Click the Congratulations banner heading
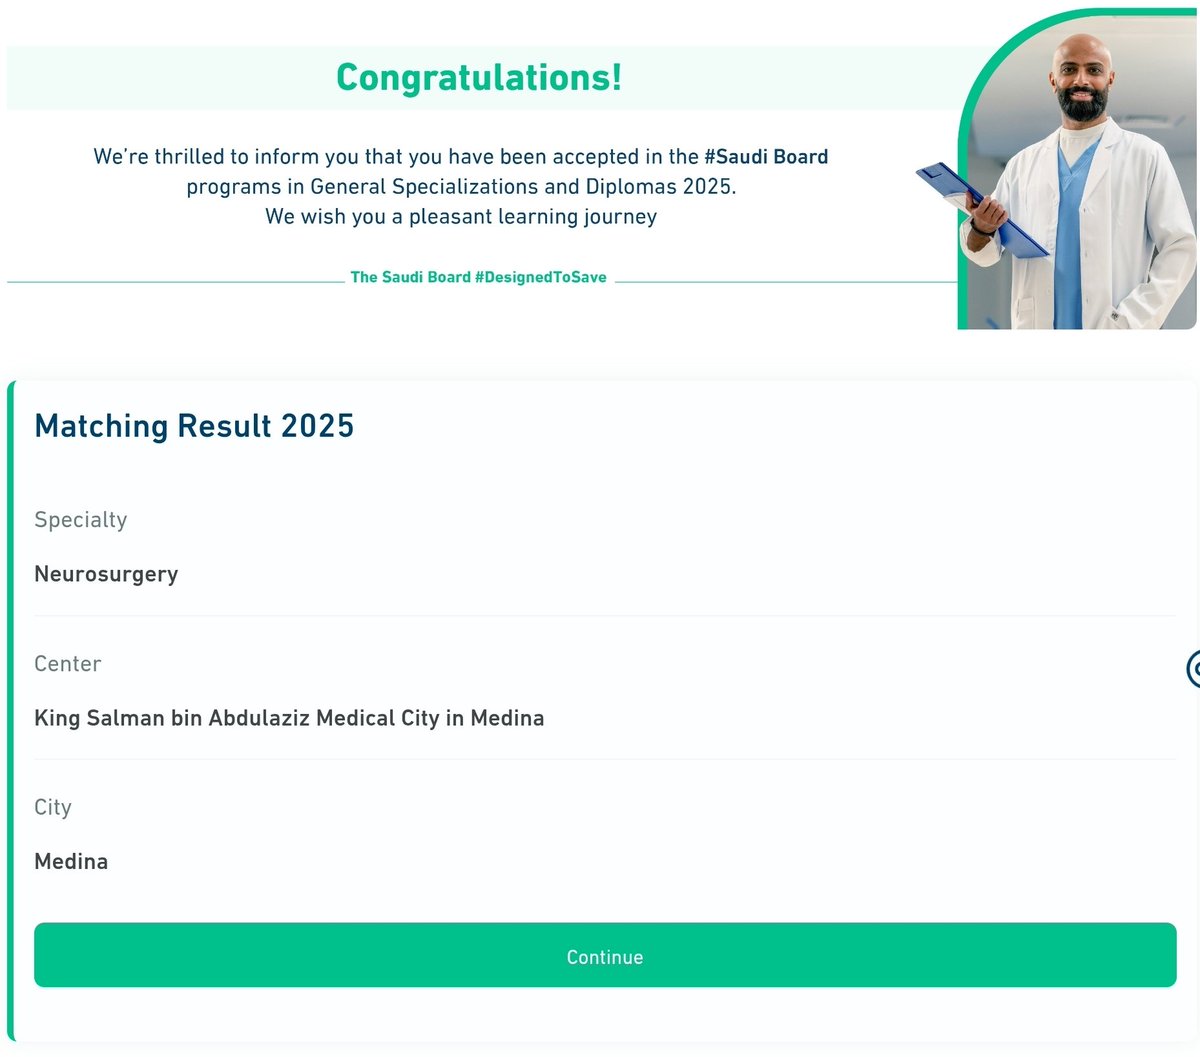This screenshot has height=1057, width=1200. [x=479, y=77]
